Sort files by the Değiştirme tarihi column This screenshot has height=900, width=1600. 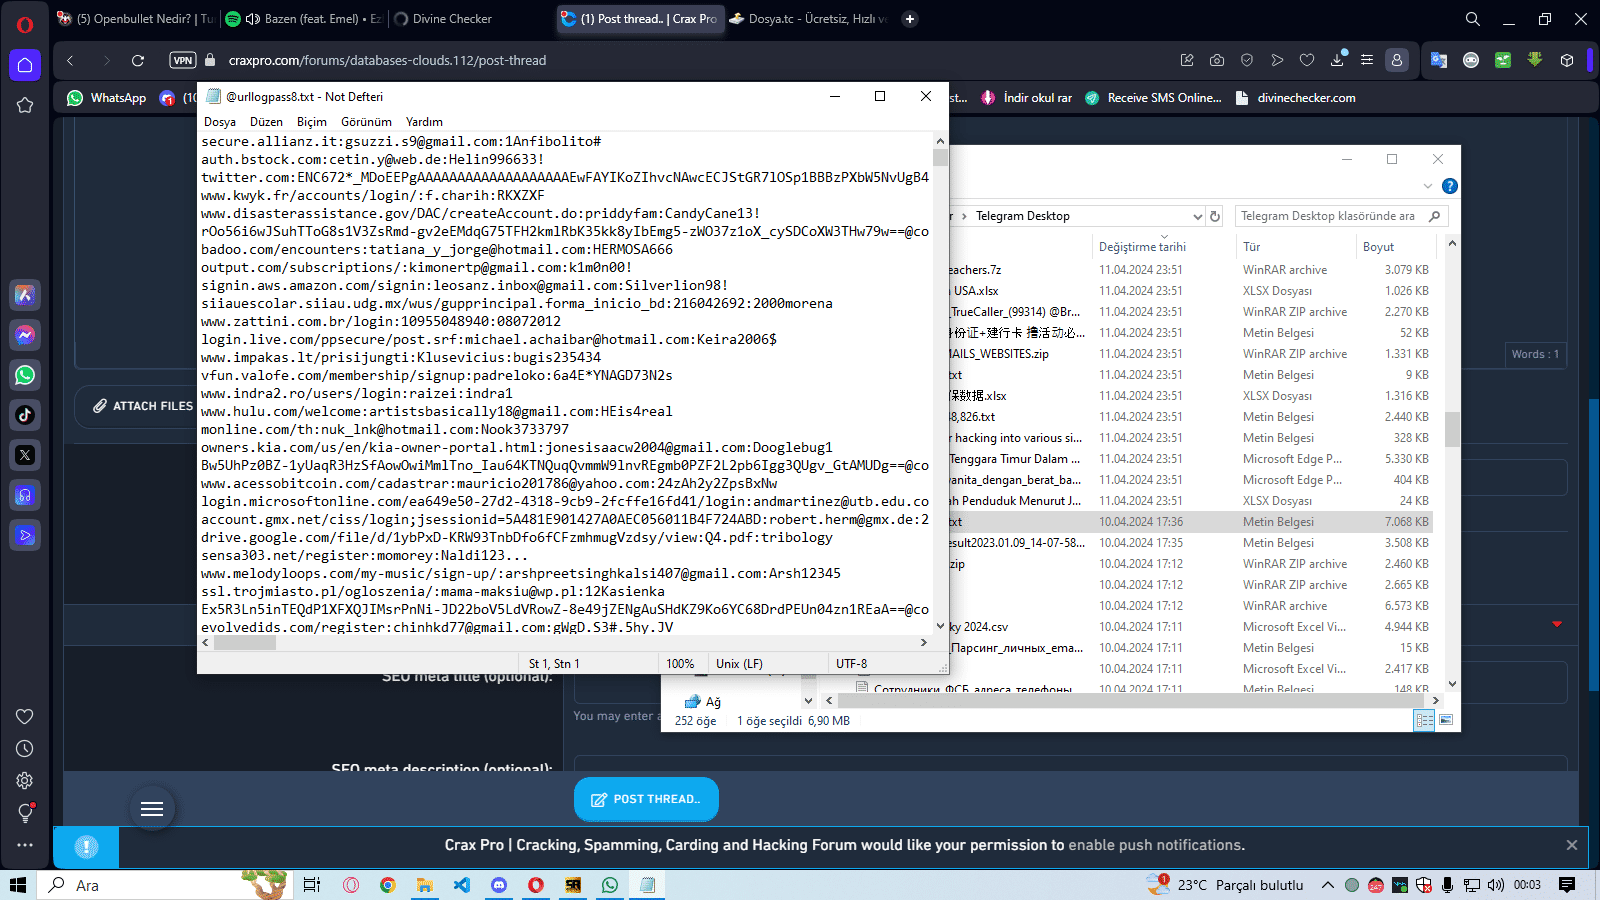click(1142, 247)
